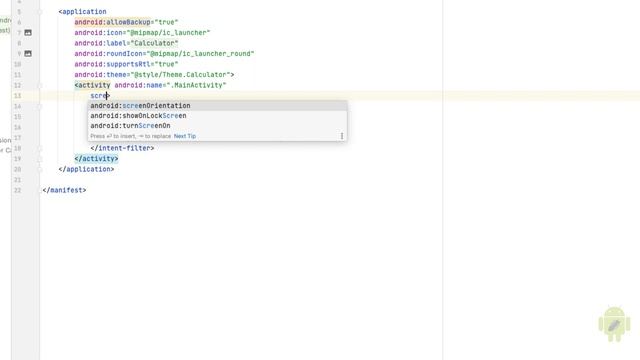Click the "@mipmap/ic_launcher" value

(x=168, y=33)
